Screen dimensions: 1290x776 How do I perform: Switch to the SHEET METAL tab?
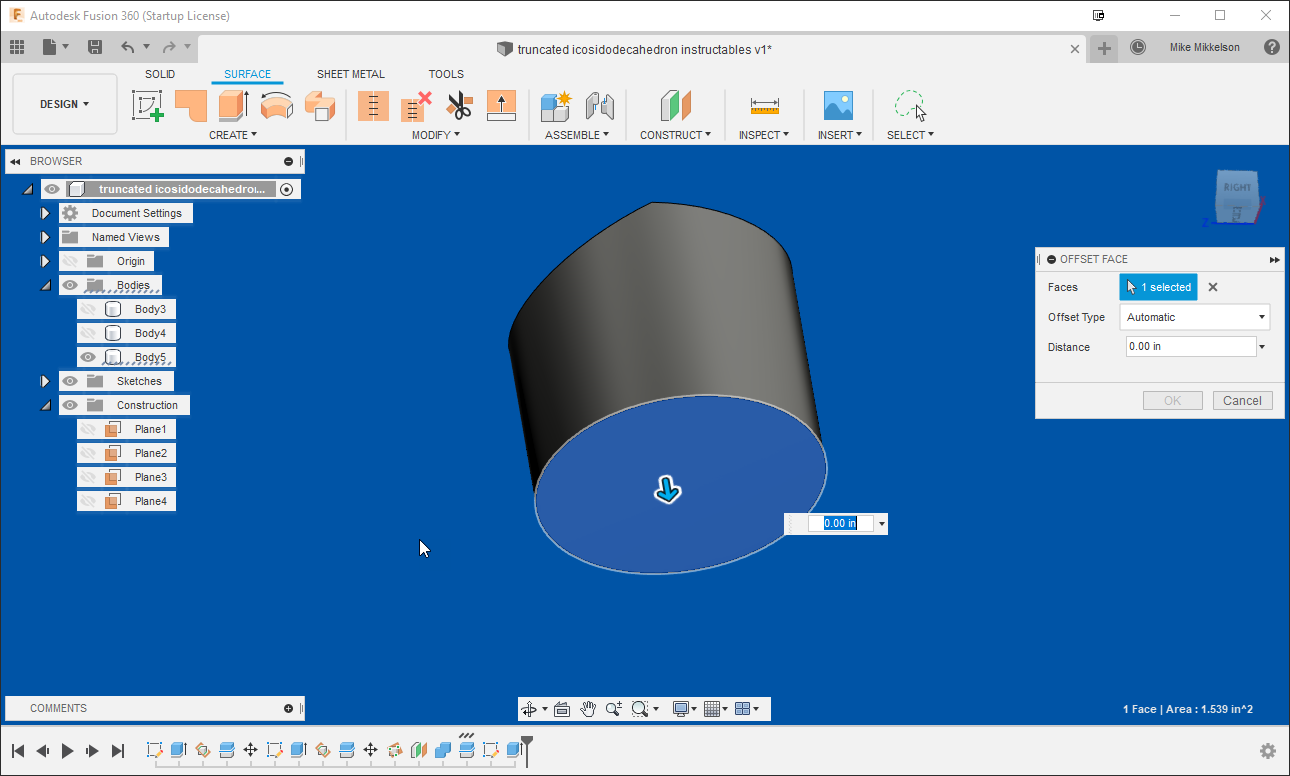tap(350, 73)
